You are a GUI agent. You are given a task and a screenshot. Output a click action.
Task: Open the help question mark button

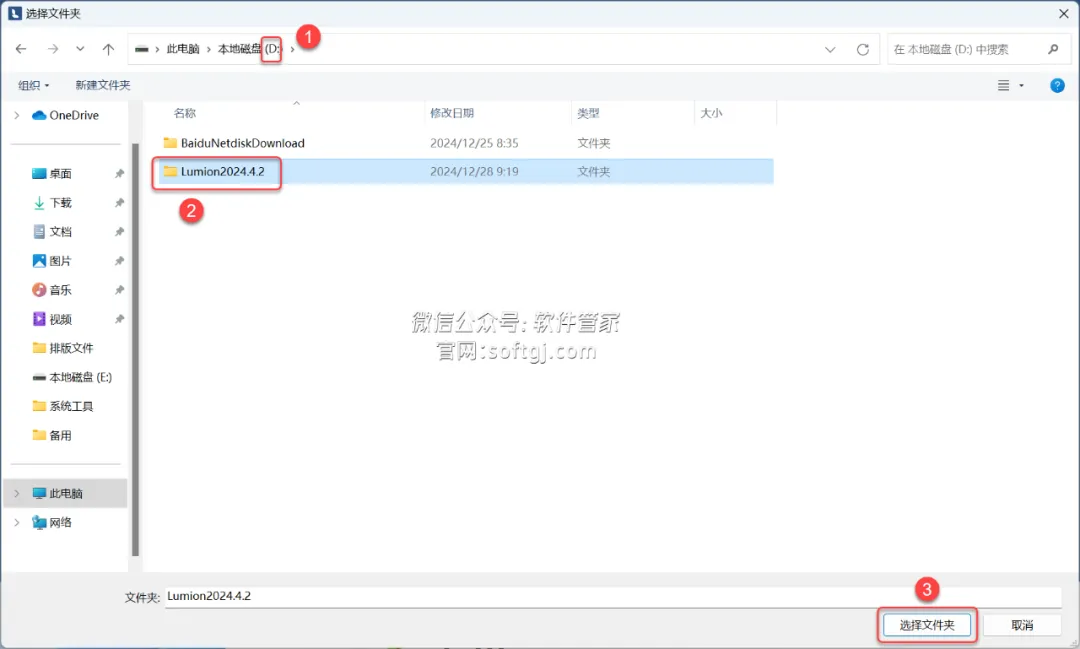1057,85
